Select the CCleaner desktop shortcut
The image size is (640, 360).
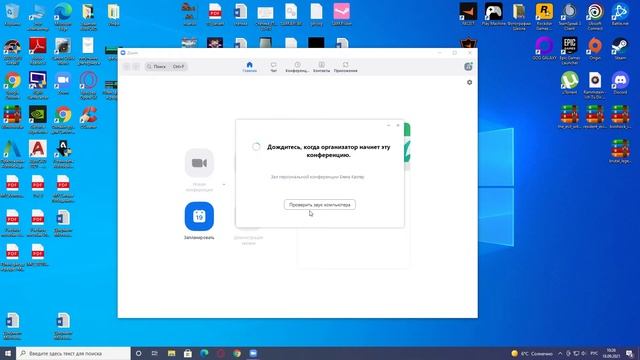click(x=88, y=117)
